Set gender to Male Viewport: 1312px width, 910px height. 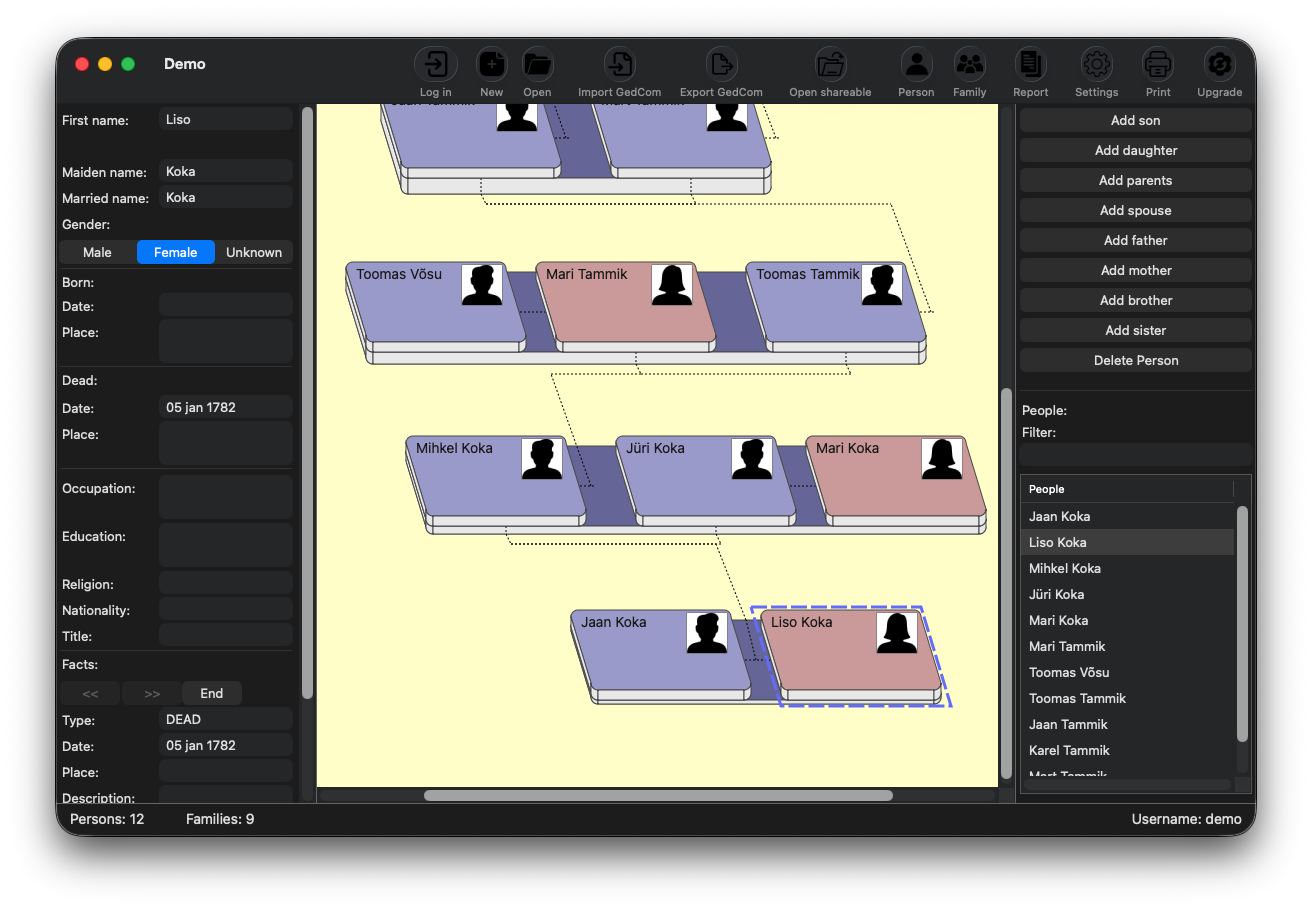(x=97, y=252)
